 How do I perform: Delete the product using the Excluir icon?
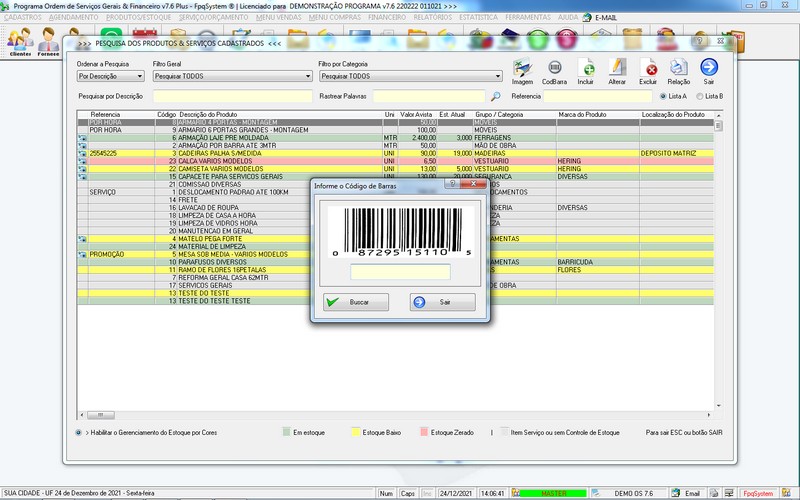pyautogui.click(x=648, y=69)
